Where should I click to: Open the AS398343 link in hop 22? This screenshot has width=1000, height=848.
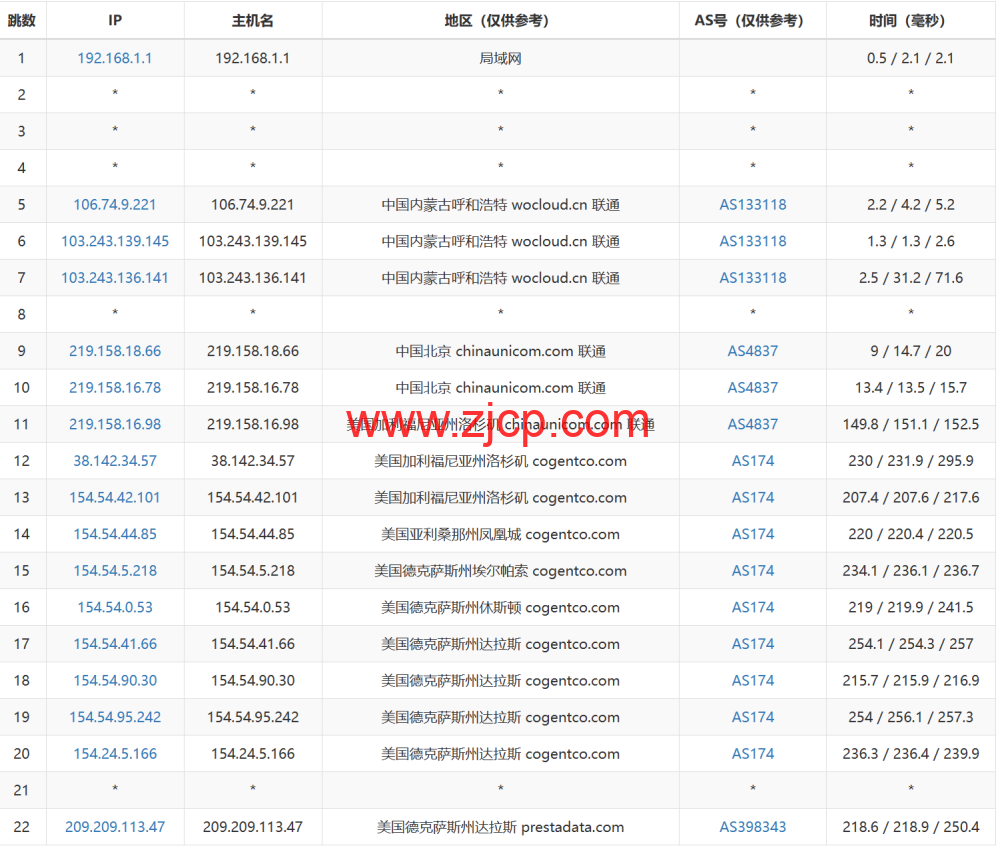pos(753,827)
